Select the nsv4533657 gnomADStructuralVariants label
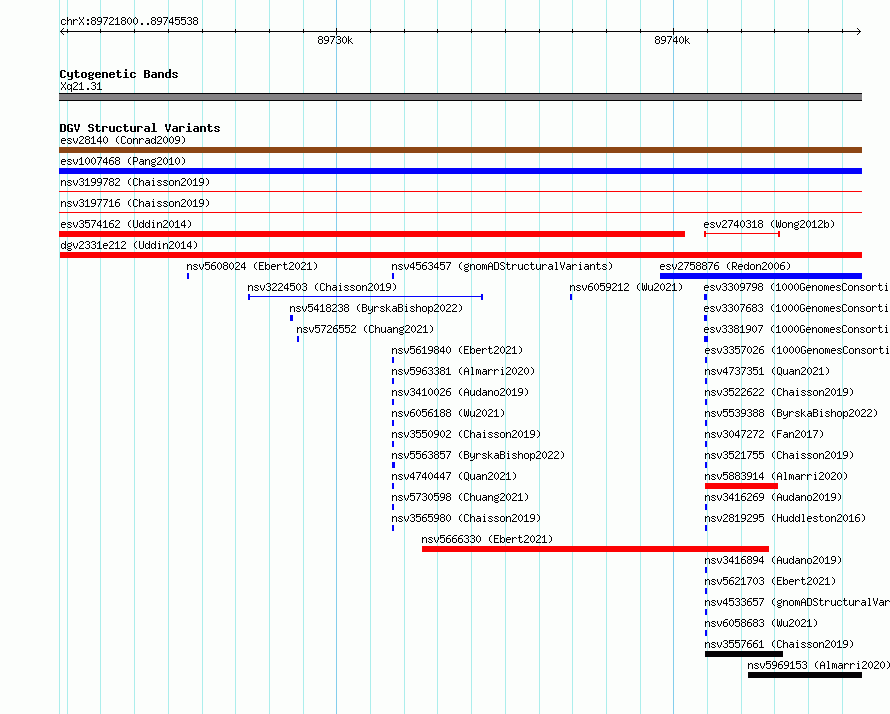The height and width of the screenshot is (714, 890). click(x=797, y=602)
